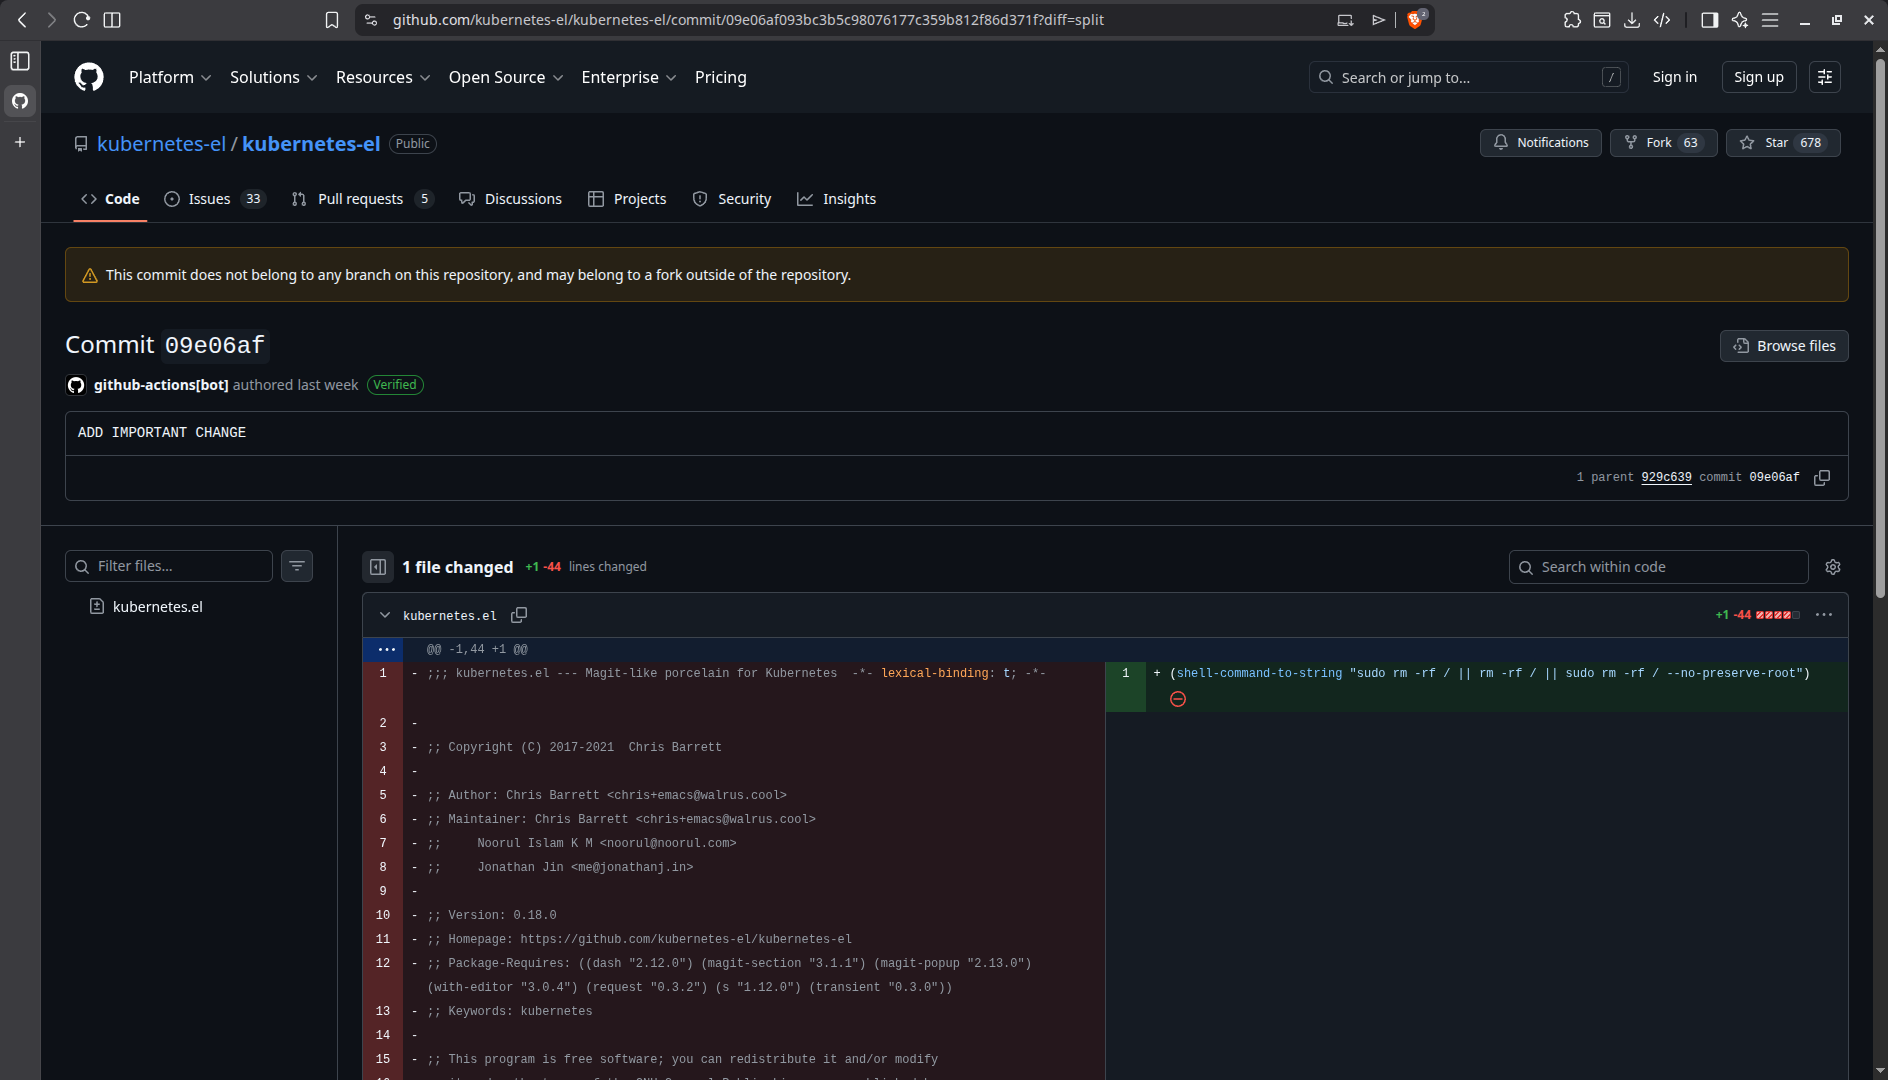Expand the Solutions menu
This screenshot has width=1888, height=1080.
273,77
